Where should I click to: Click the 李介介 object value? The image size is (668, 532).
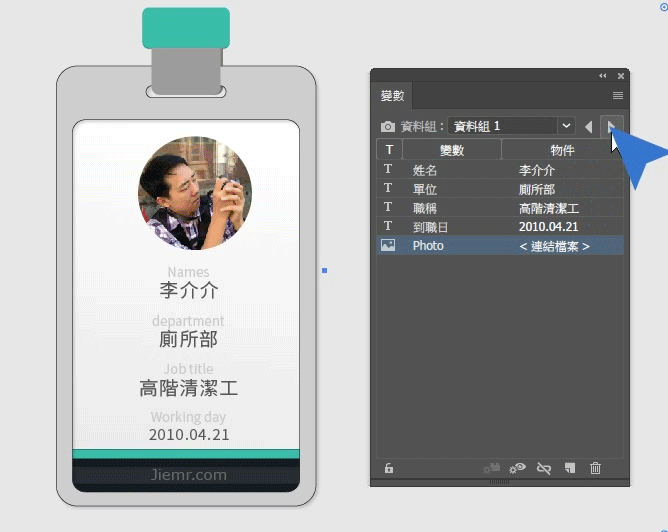point(537,170)
